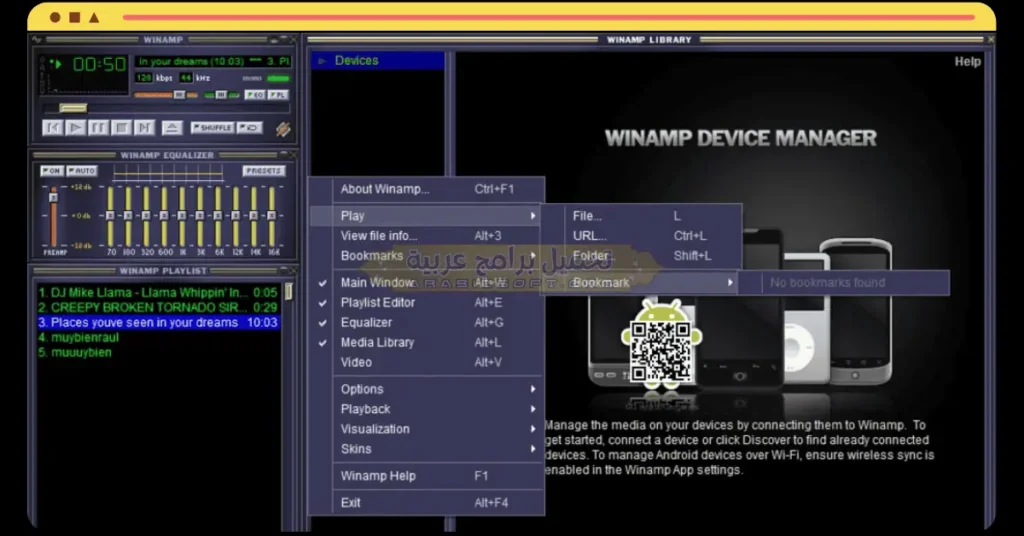Click the round button in the top frame
The height and width of the screenshot is (536, 1024).
[x=56, y=18]
